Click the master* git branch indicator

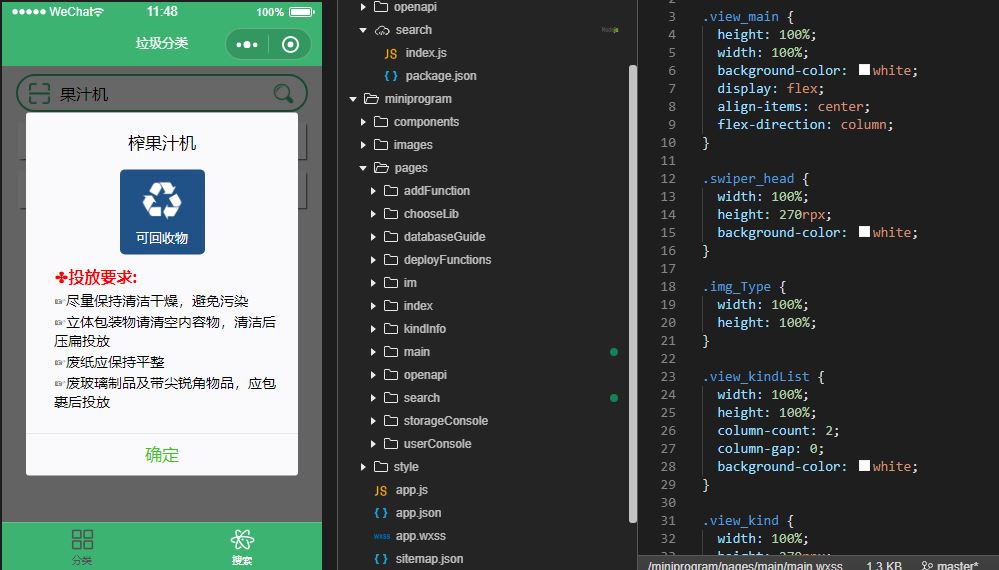coord(949,565)
